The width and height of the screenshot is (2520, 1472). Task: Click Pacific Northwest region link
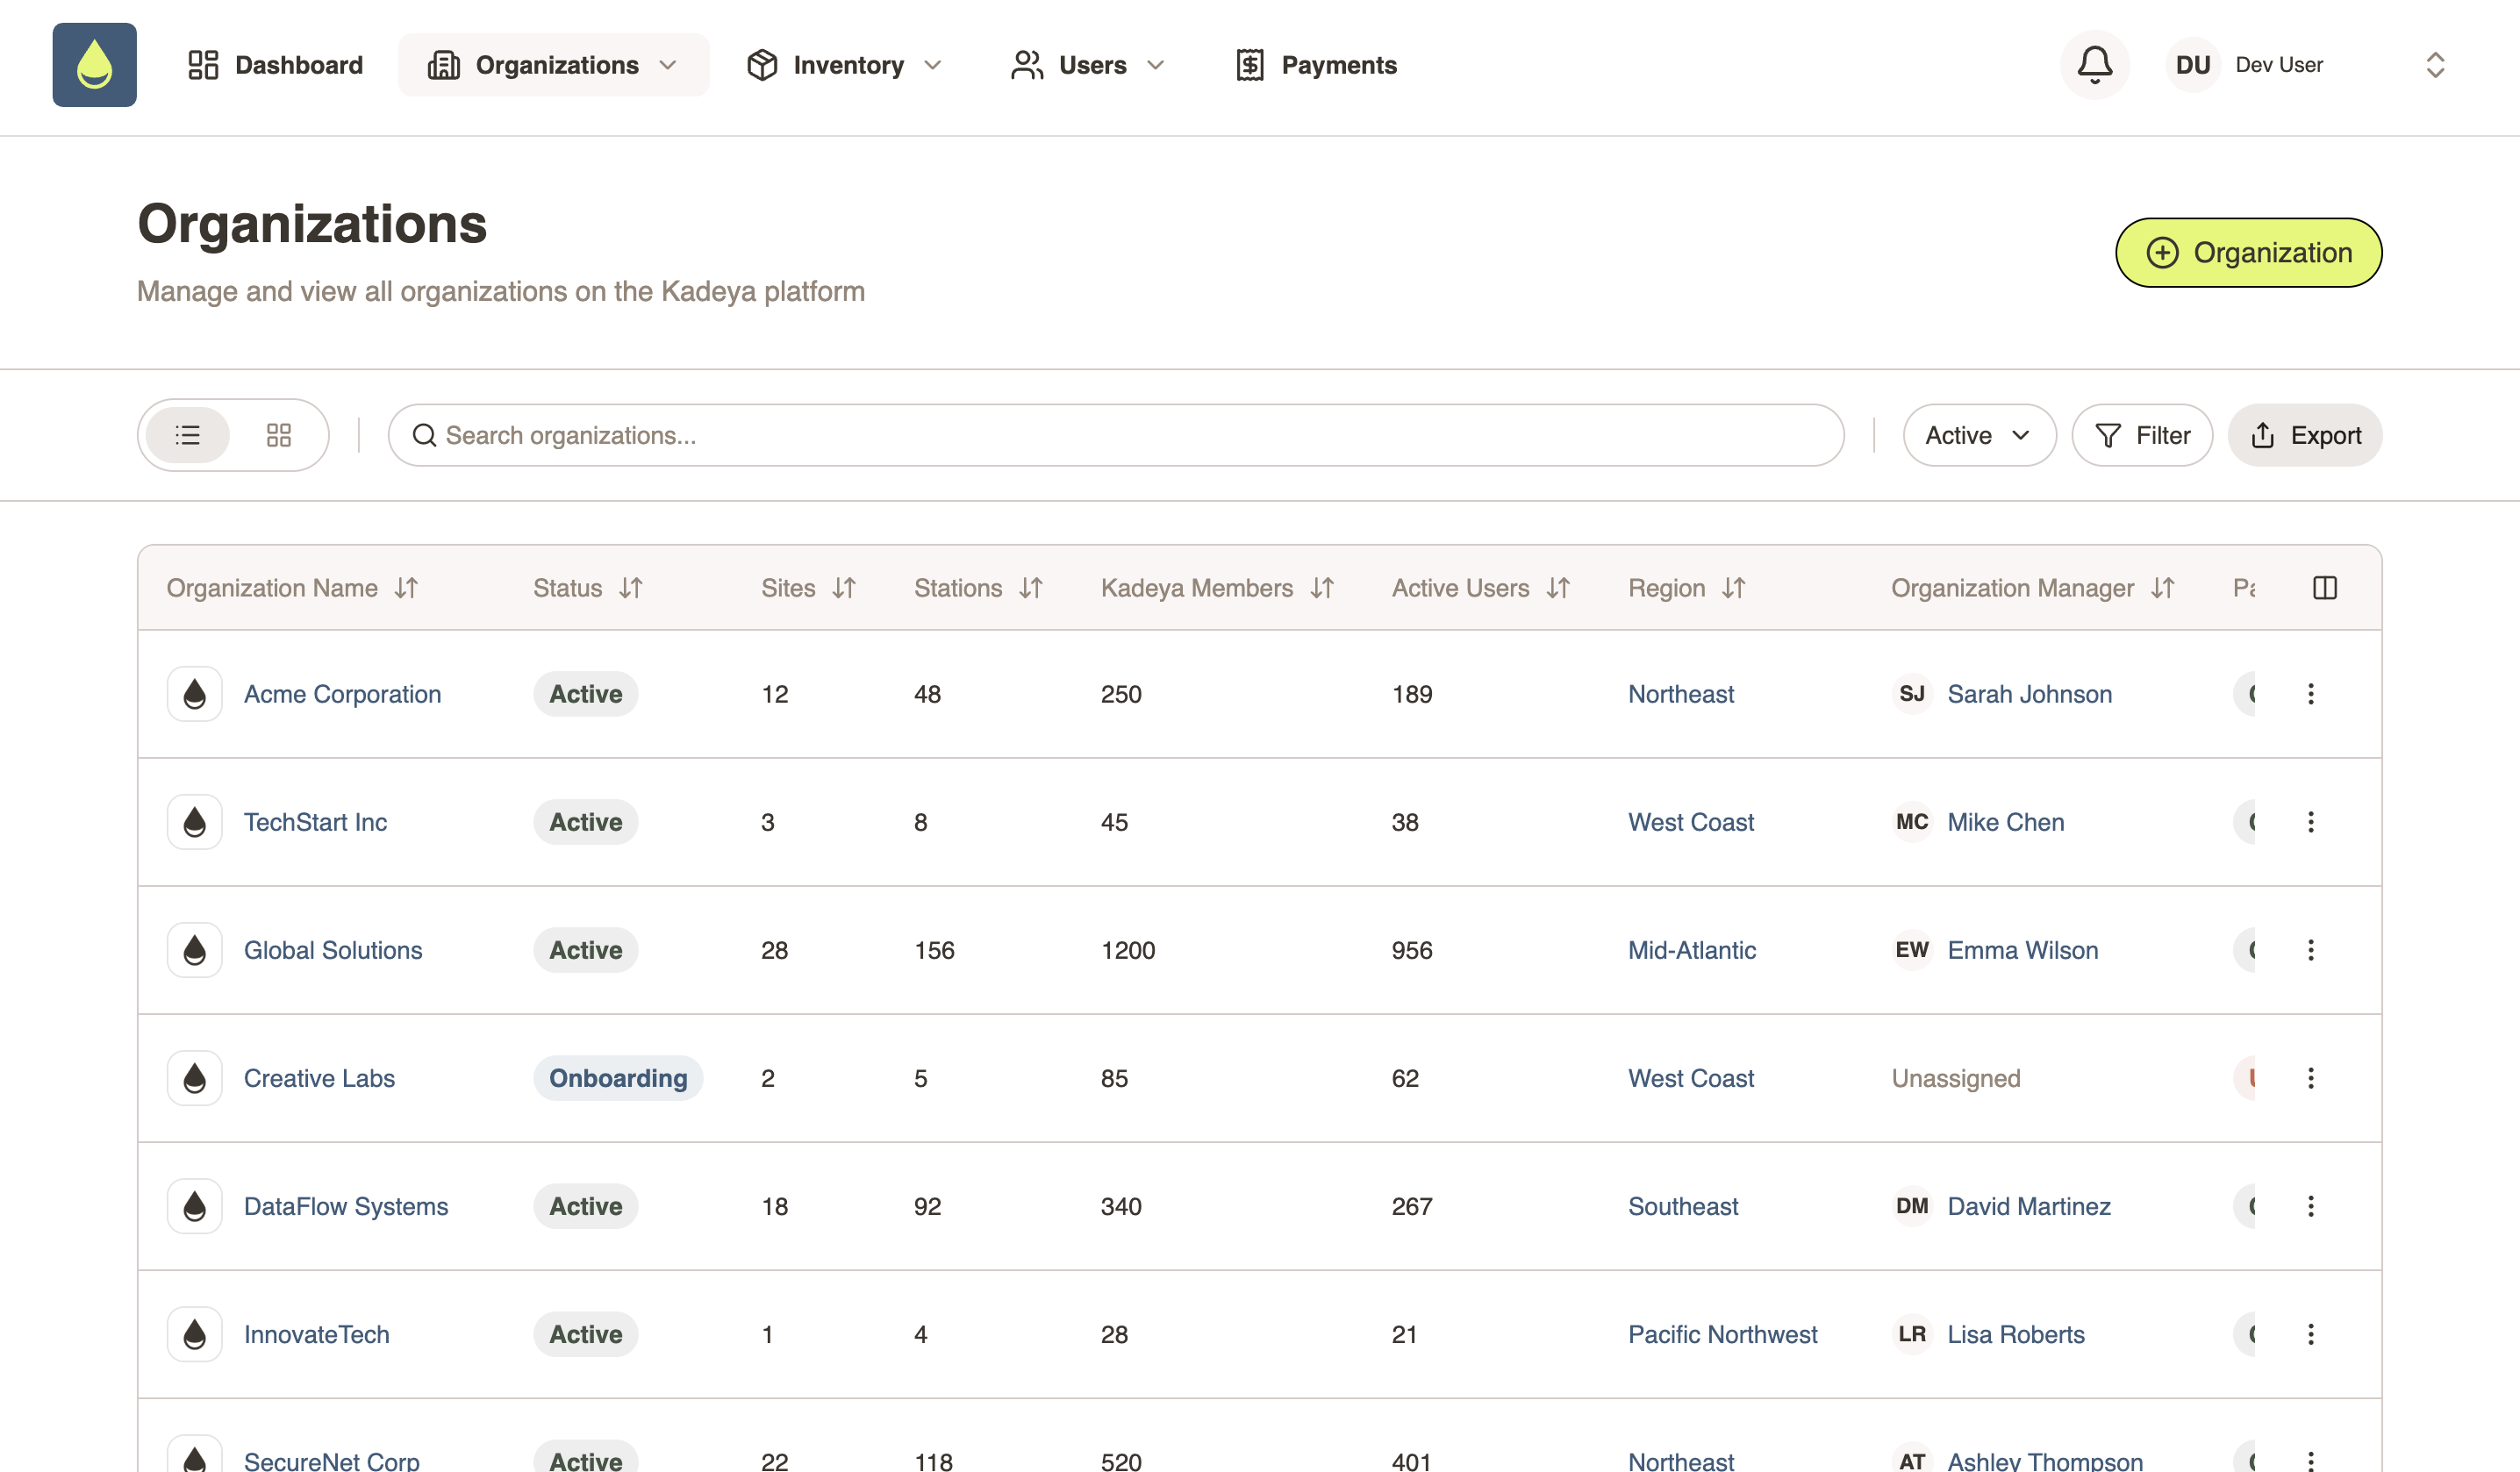(x=1722, y=1334)
